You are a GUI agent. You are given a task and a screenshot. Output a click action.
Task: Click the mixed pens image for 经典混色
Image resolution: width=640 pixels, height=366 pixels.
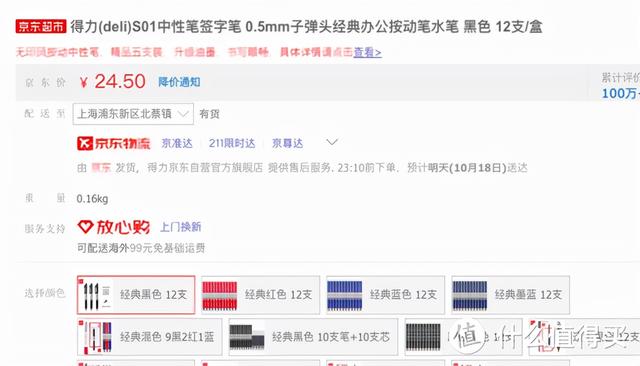96,337
